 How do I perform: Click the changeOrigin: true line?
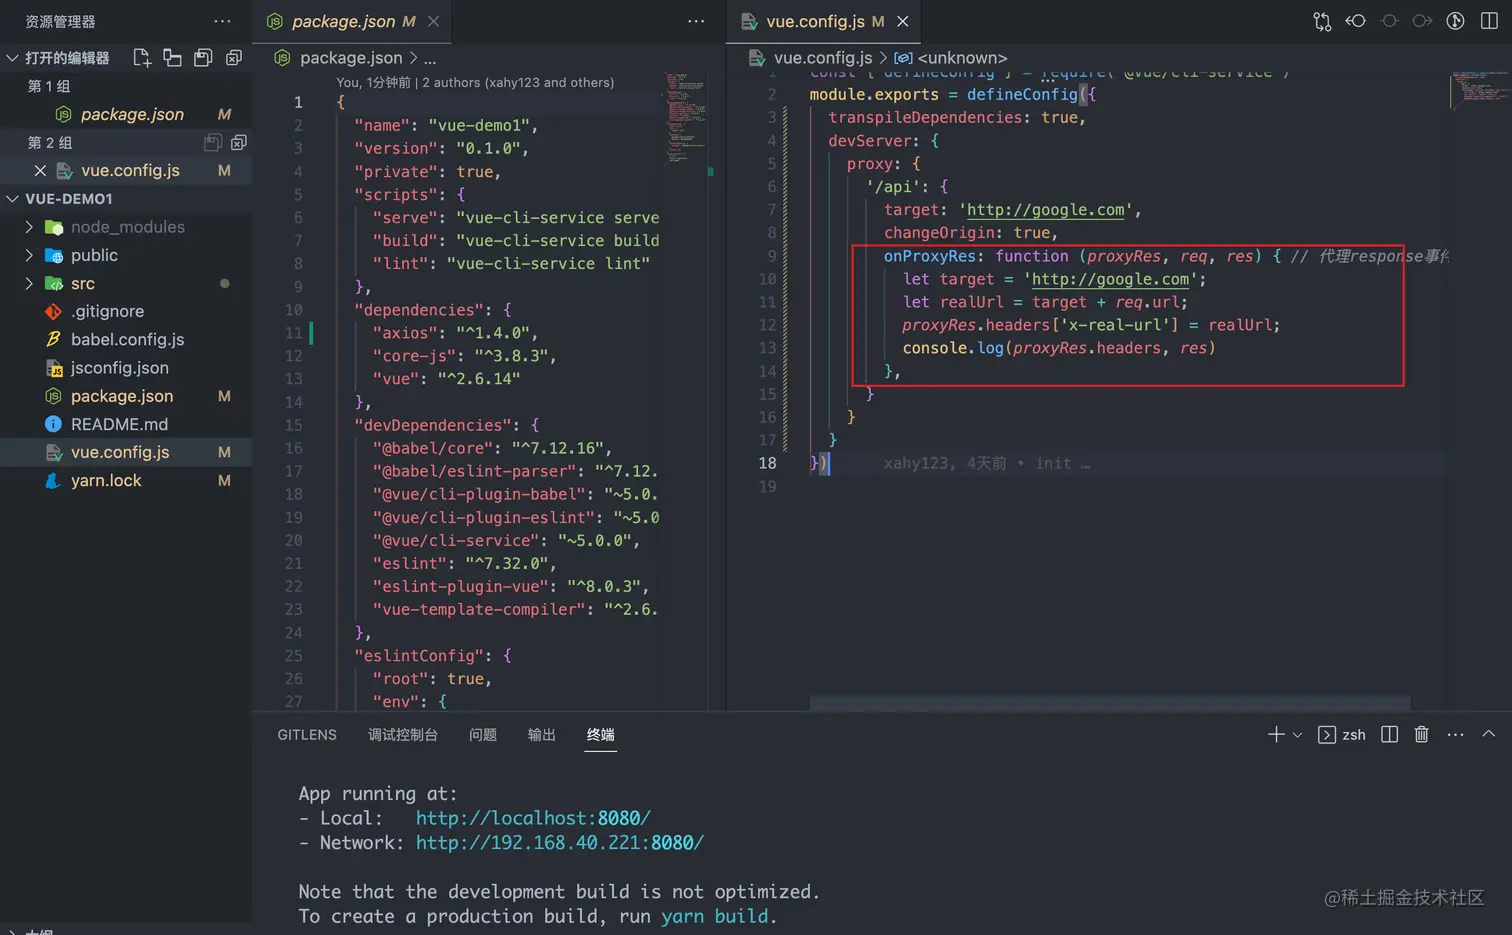tap(970, 233)
